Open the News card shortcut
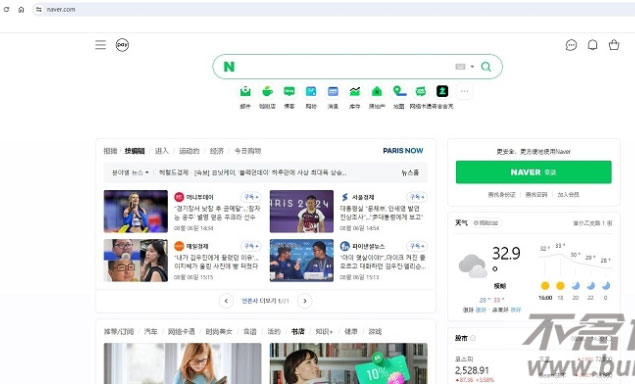 (x=333, y=92)
